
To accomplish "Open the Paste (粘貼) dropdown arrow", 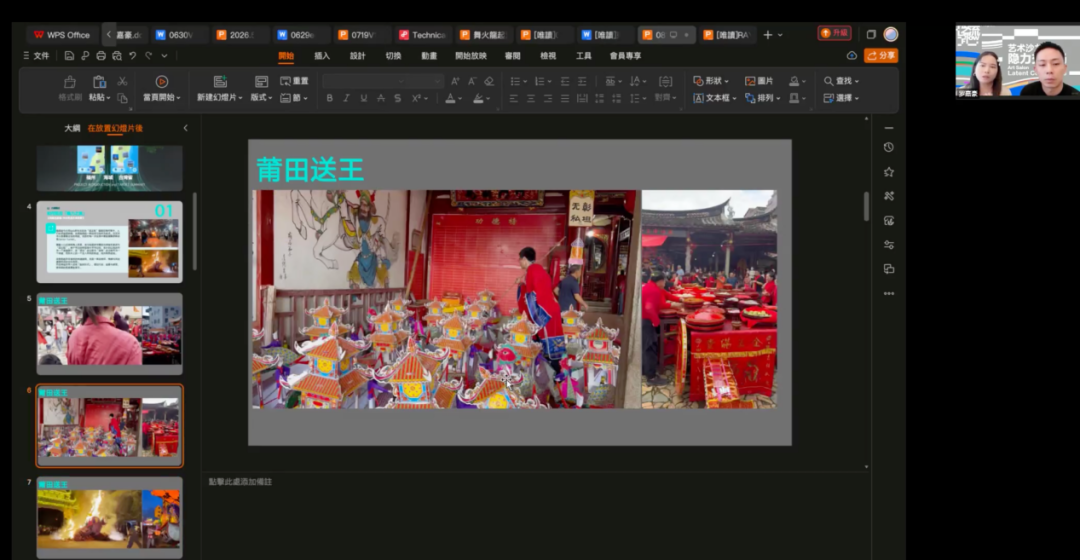I will [108, 98].
